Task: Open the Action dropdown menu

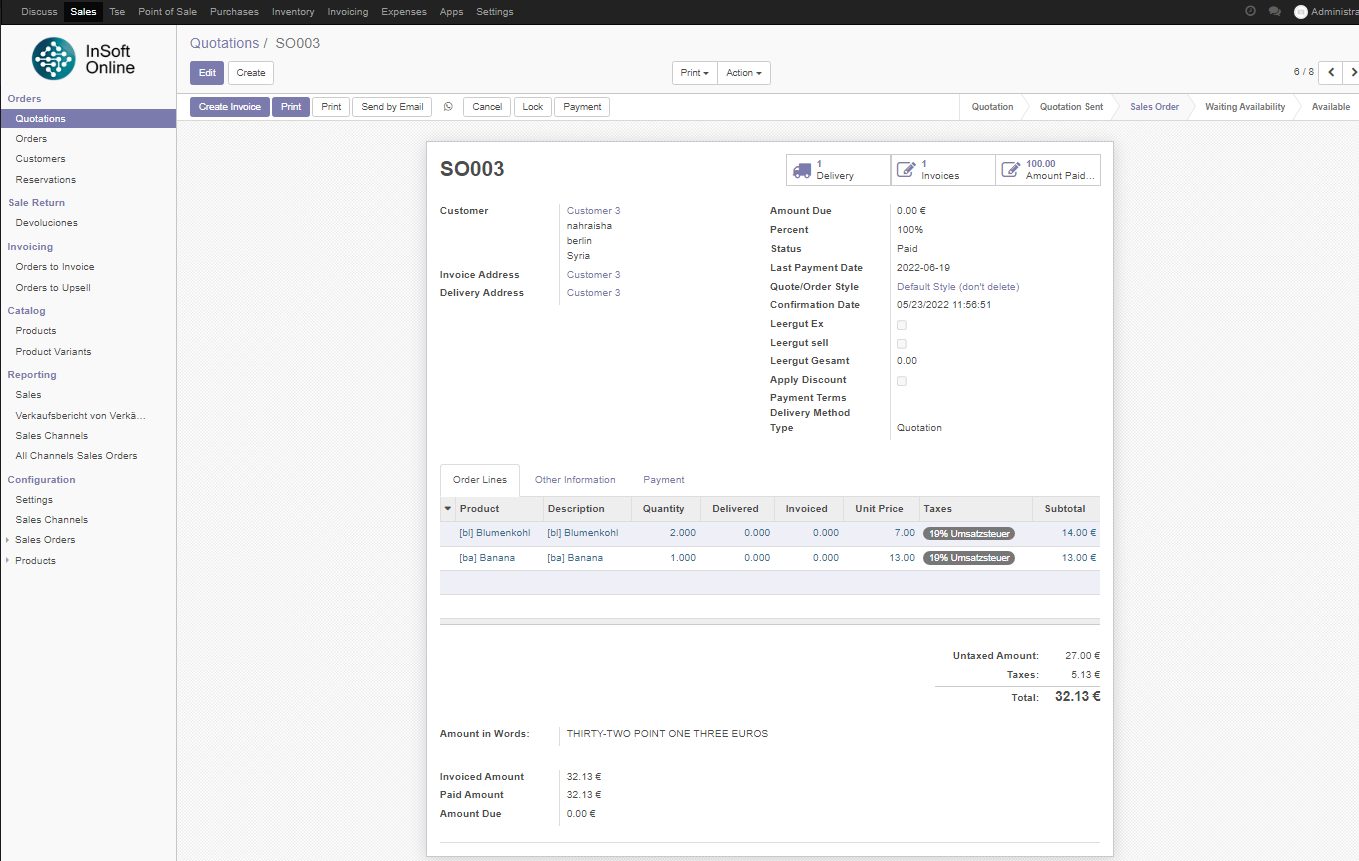Action: coord(744,73)
